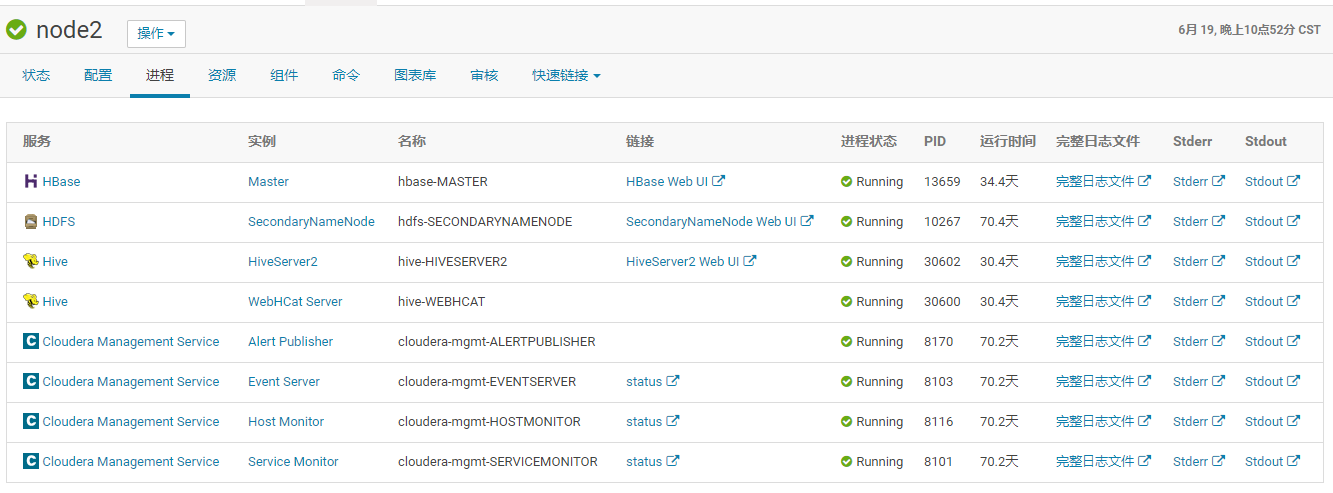This screenshot has height=493, width=1333.
Task: Open the 图表库 tab
Action: tap(415, 75)
